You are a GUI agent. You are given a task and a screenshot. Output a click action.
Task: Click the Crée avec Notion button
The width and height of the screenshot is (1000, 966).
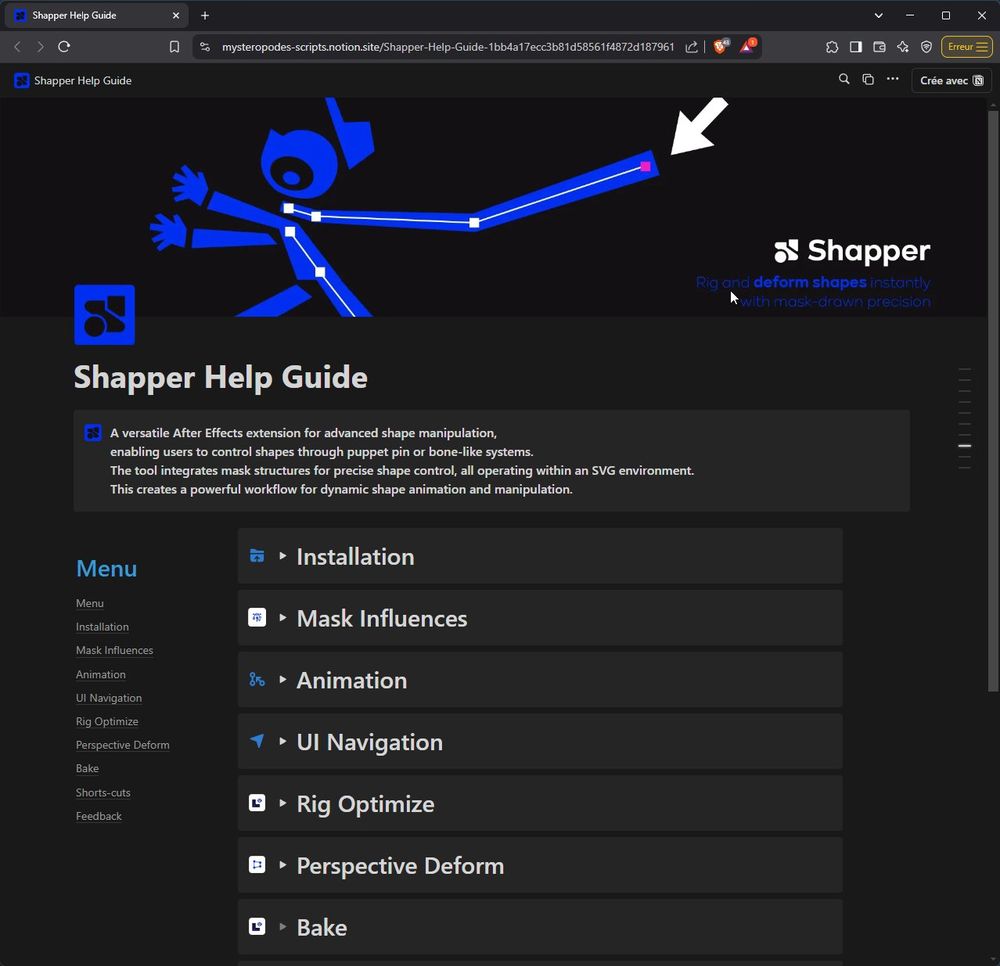pyautogui.click(x=952, y=80)
